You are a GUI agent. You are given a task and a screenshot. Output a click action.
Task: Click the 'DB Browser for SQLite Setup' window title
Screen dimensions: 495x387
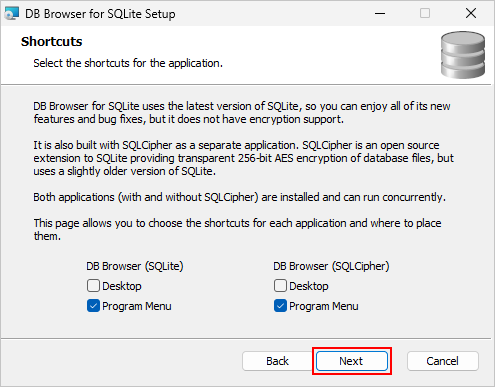tap(100, 14)
